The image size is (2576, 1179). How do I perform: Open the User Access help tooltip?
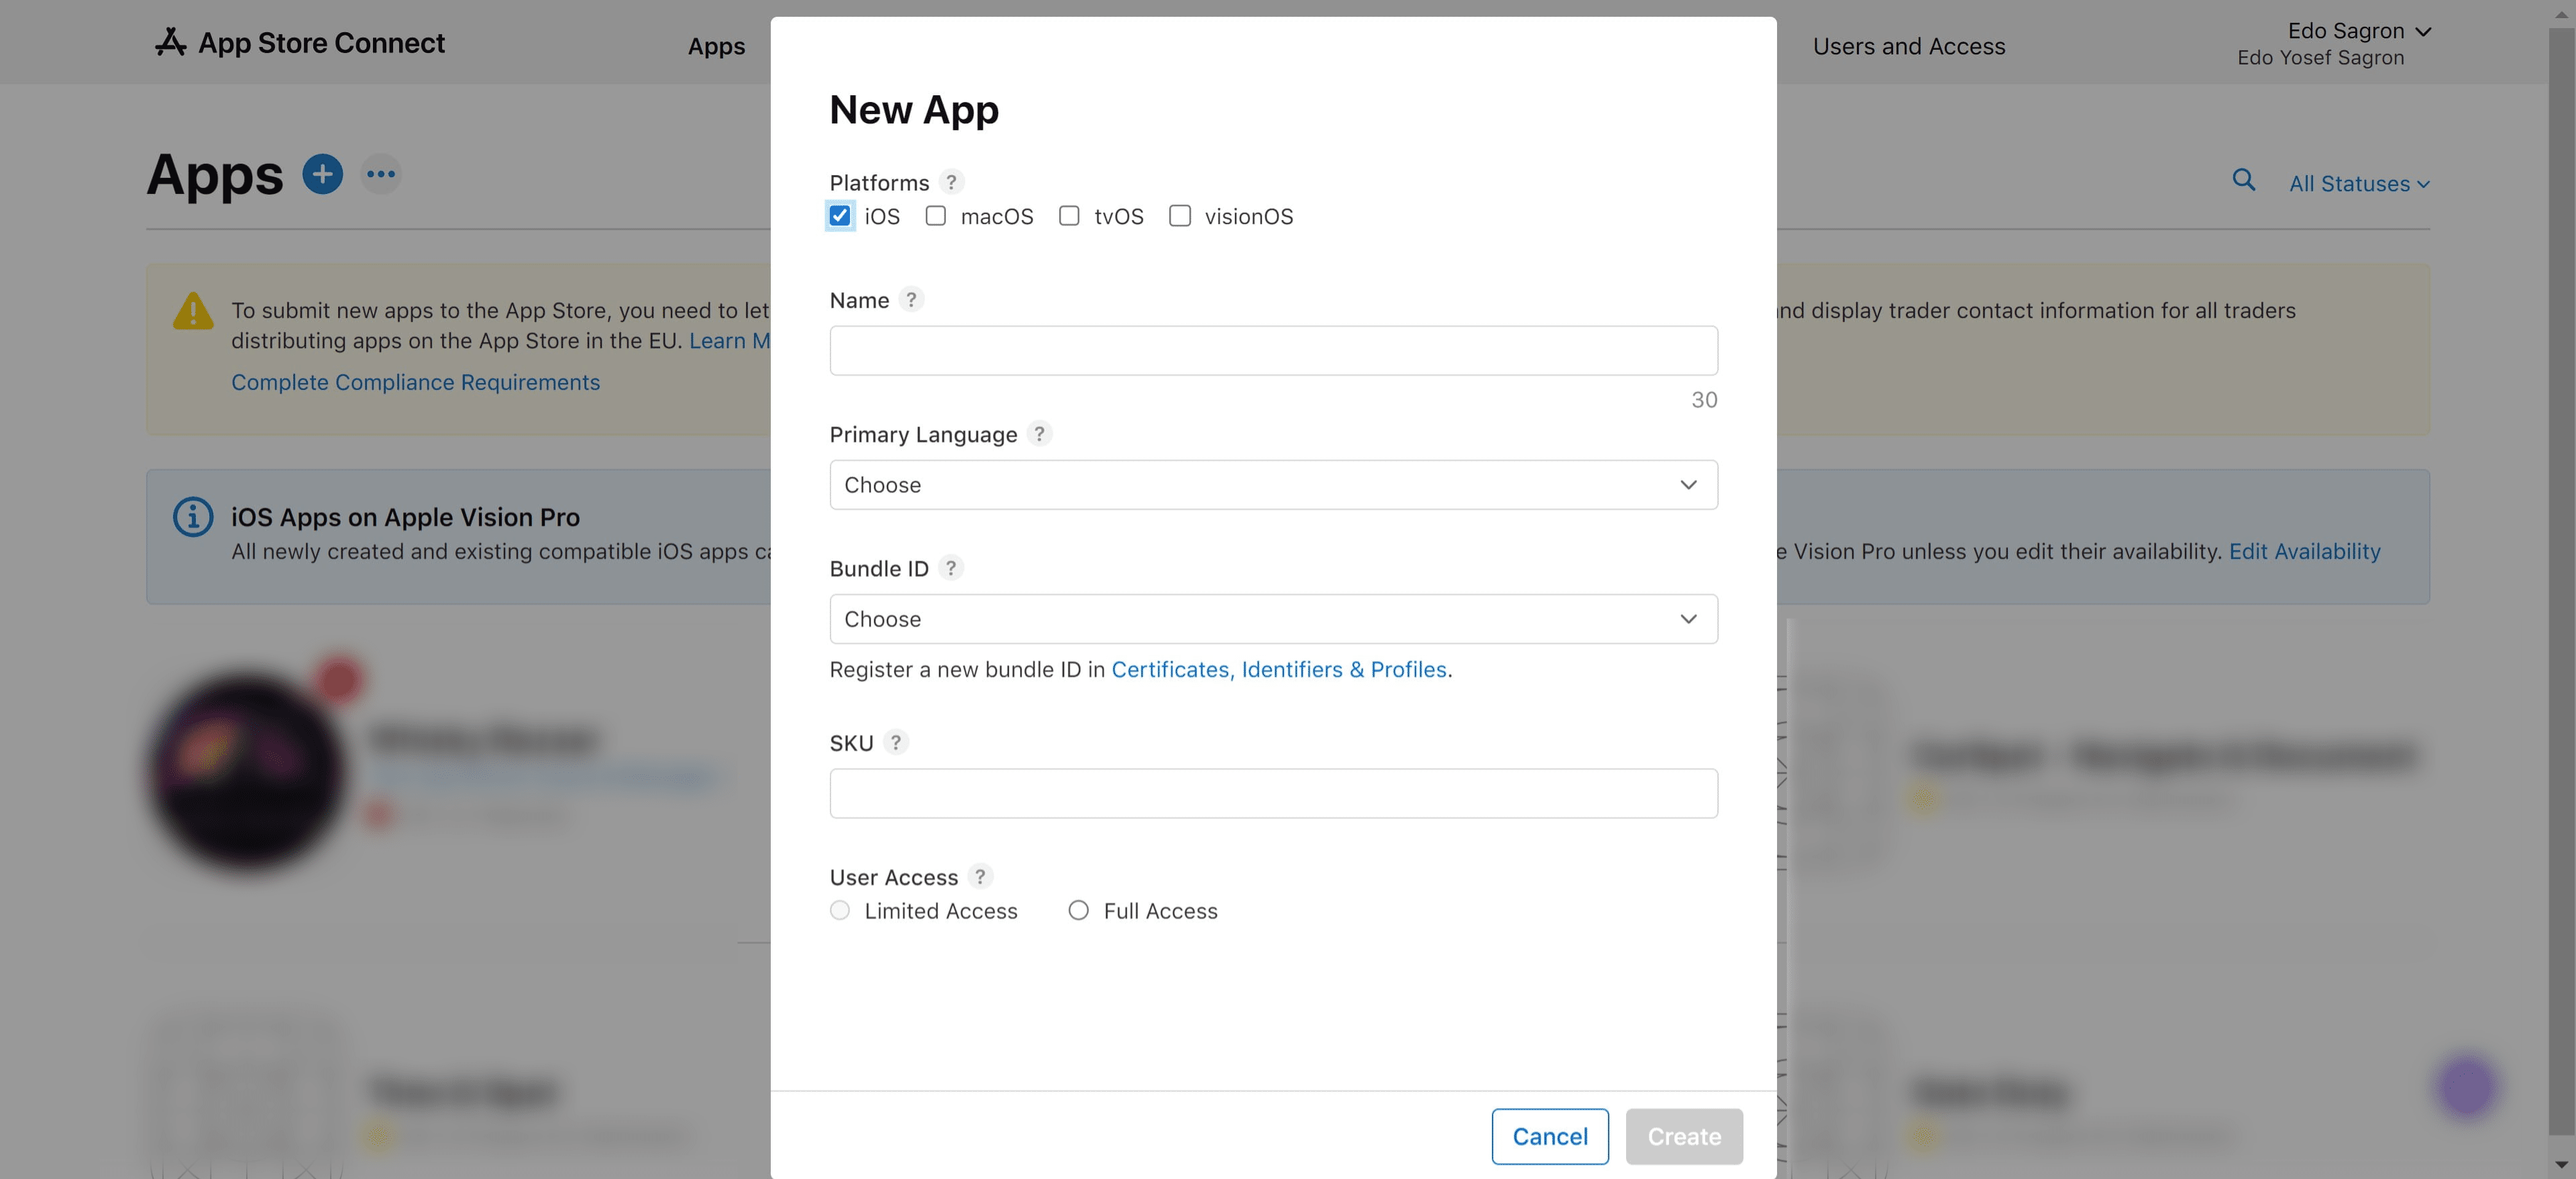[x=981, y=876]
